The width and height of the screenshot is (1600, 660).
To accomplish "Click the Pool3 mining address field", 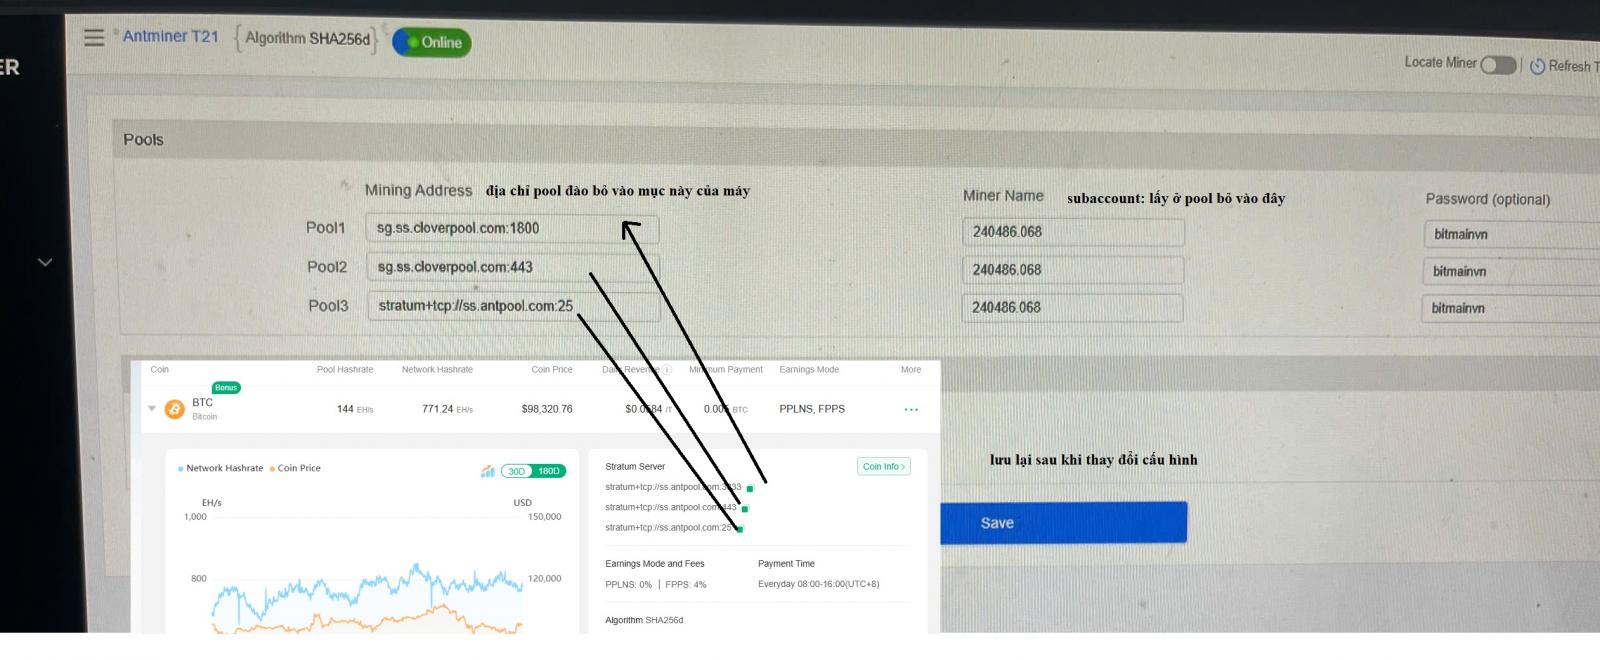I will click(513, 306).
